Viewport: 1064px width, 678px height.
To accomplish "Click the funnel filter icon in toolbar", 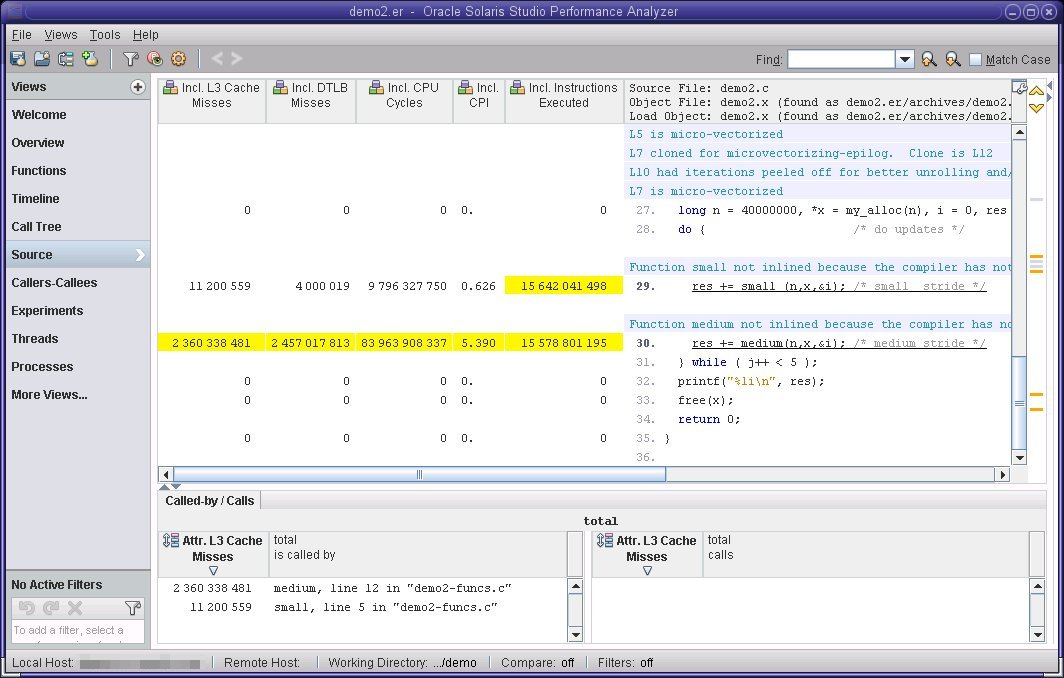I will tap(130, 59).
